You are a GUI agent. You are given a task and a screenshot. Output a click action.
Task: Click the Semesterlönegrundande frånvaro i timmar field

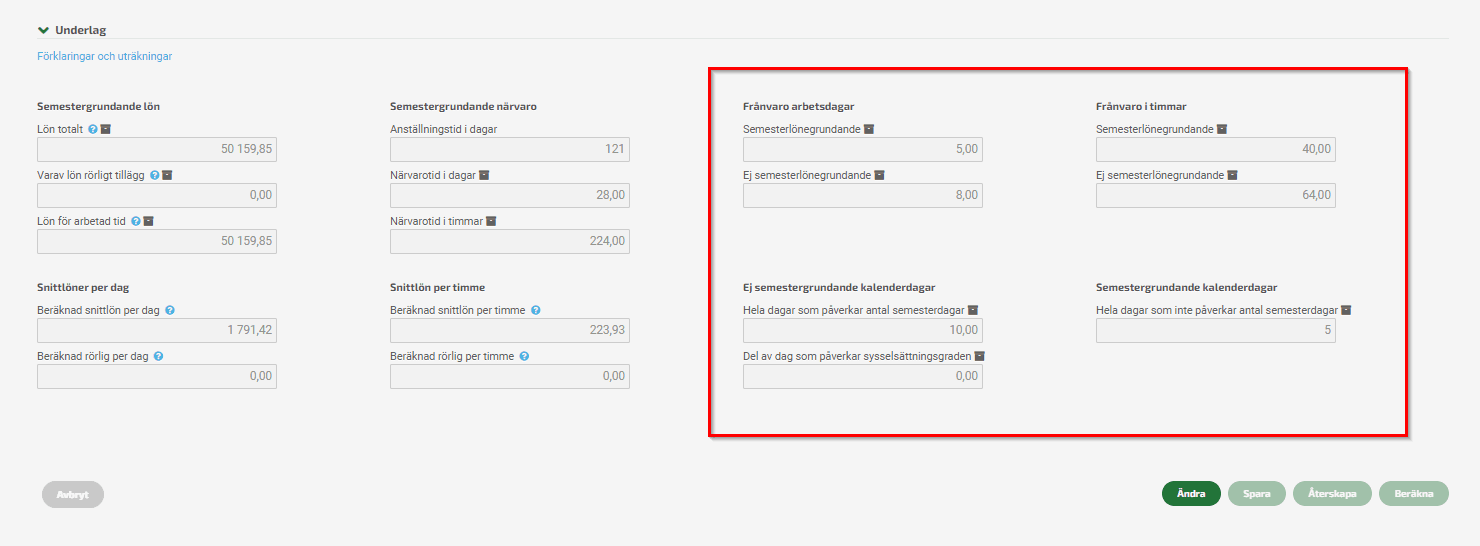pyautogui.click(x=1216, y=150)
